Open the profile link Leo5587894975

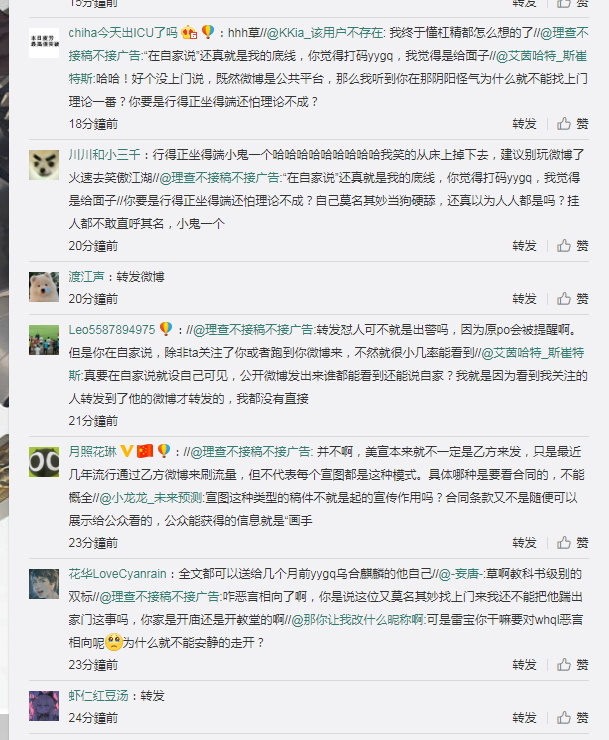(x=111, y=329)
